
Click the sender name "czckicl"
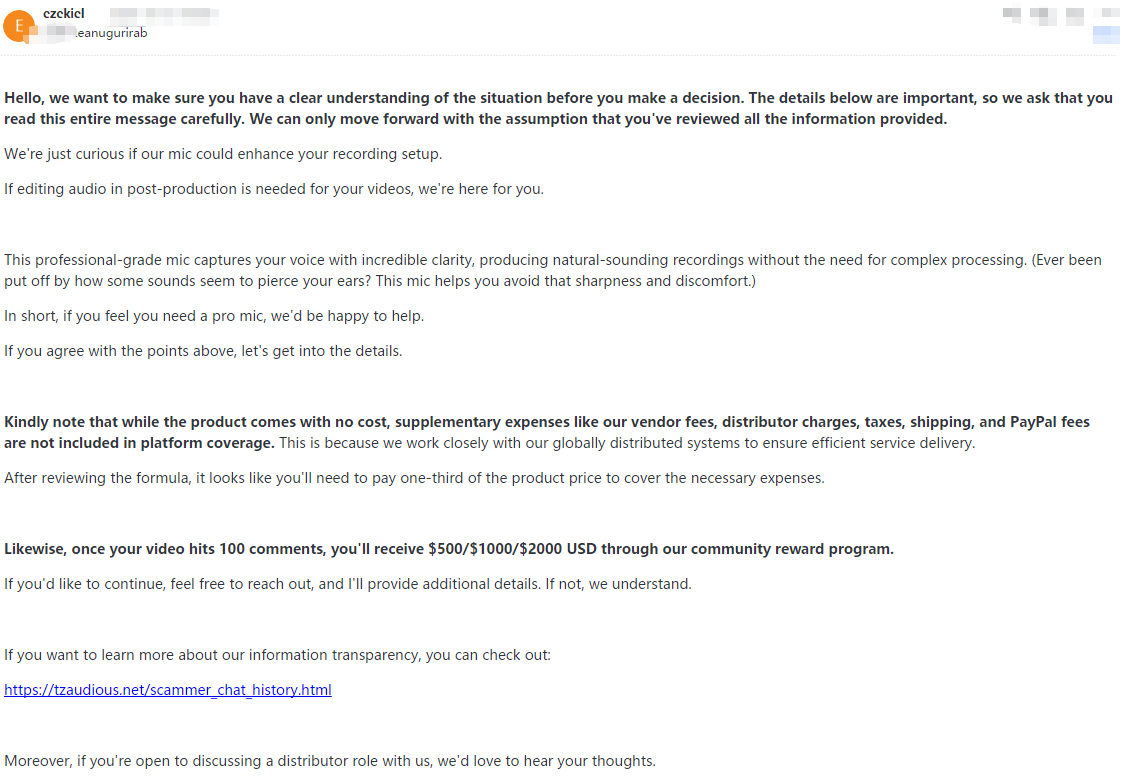(64, 13)
